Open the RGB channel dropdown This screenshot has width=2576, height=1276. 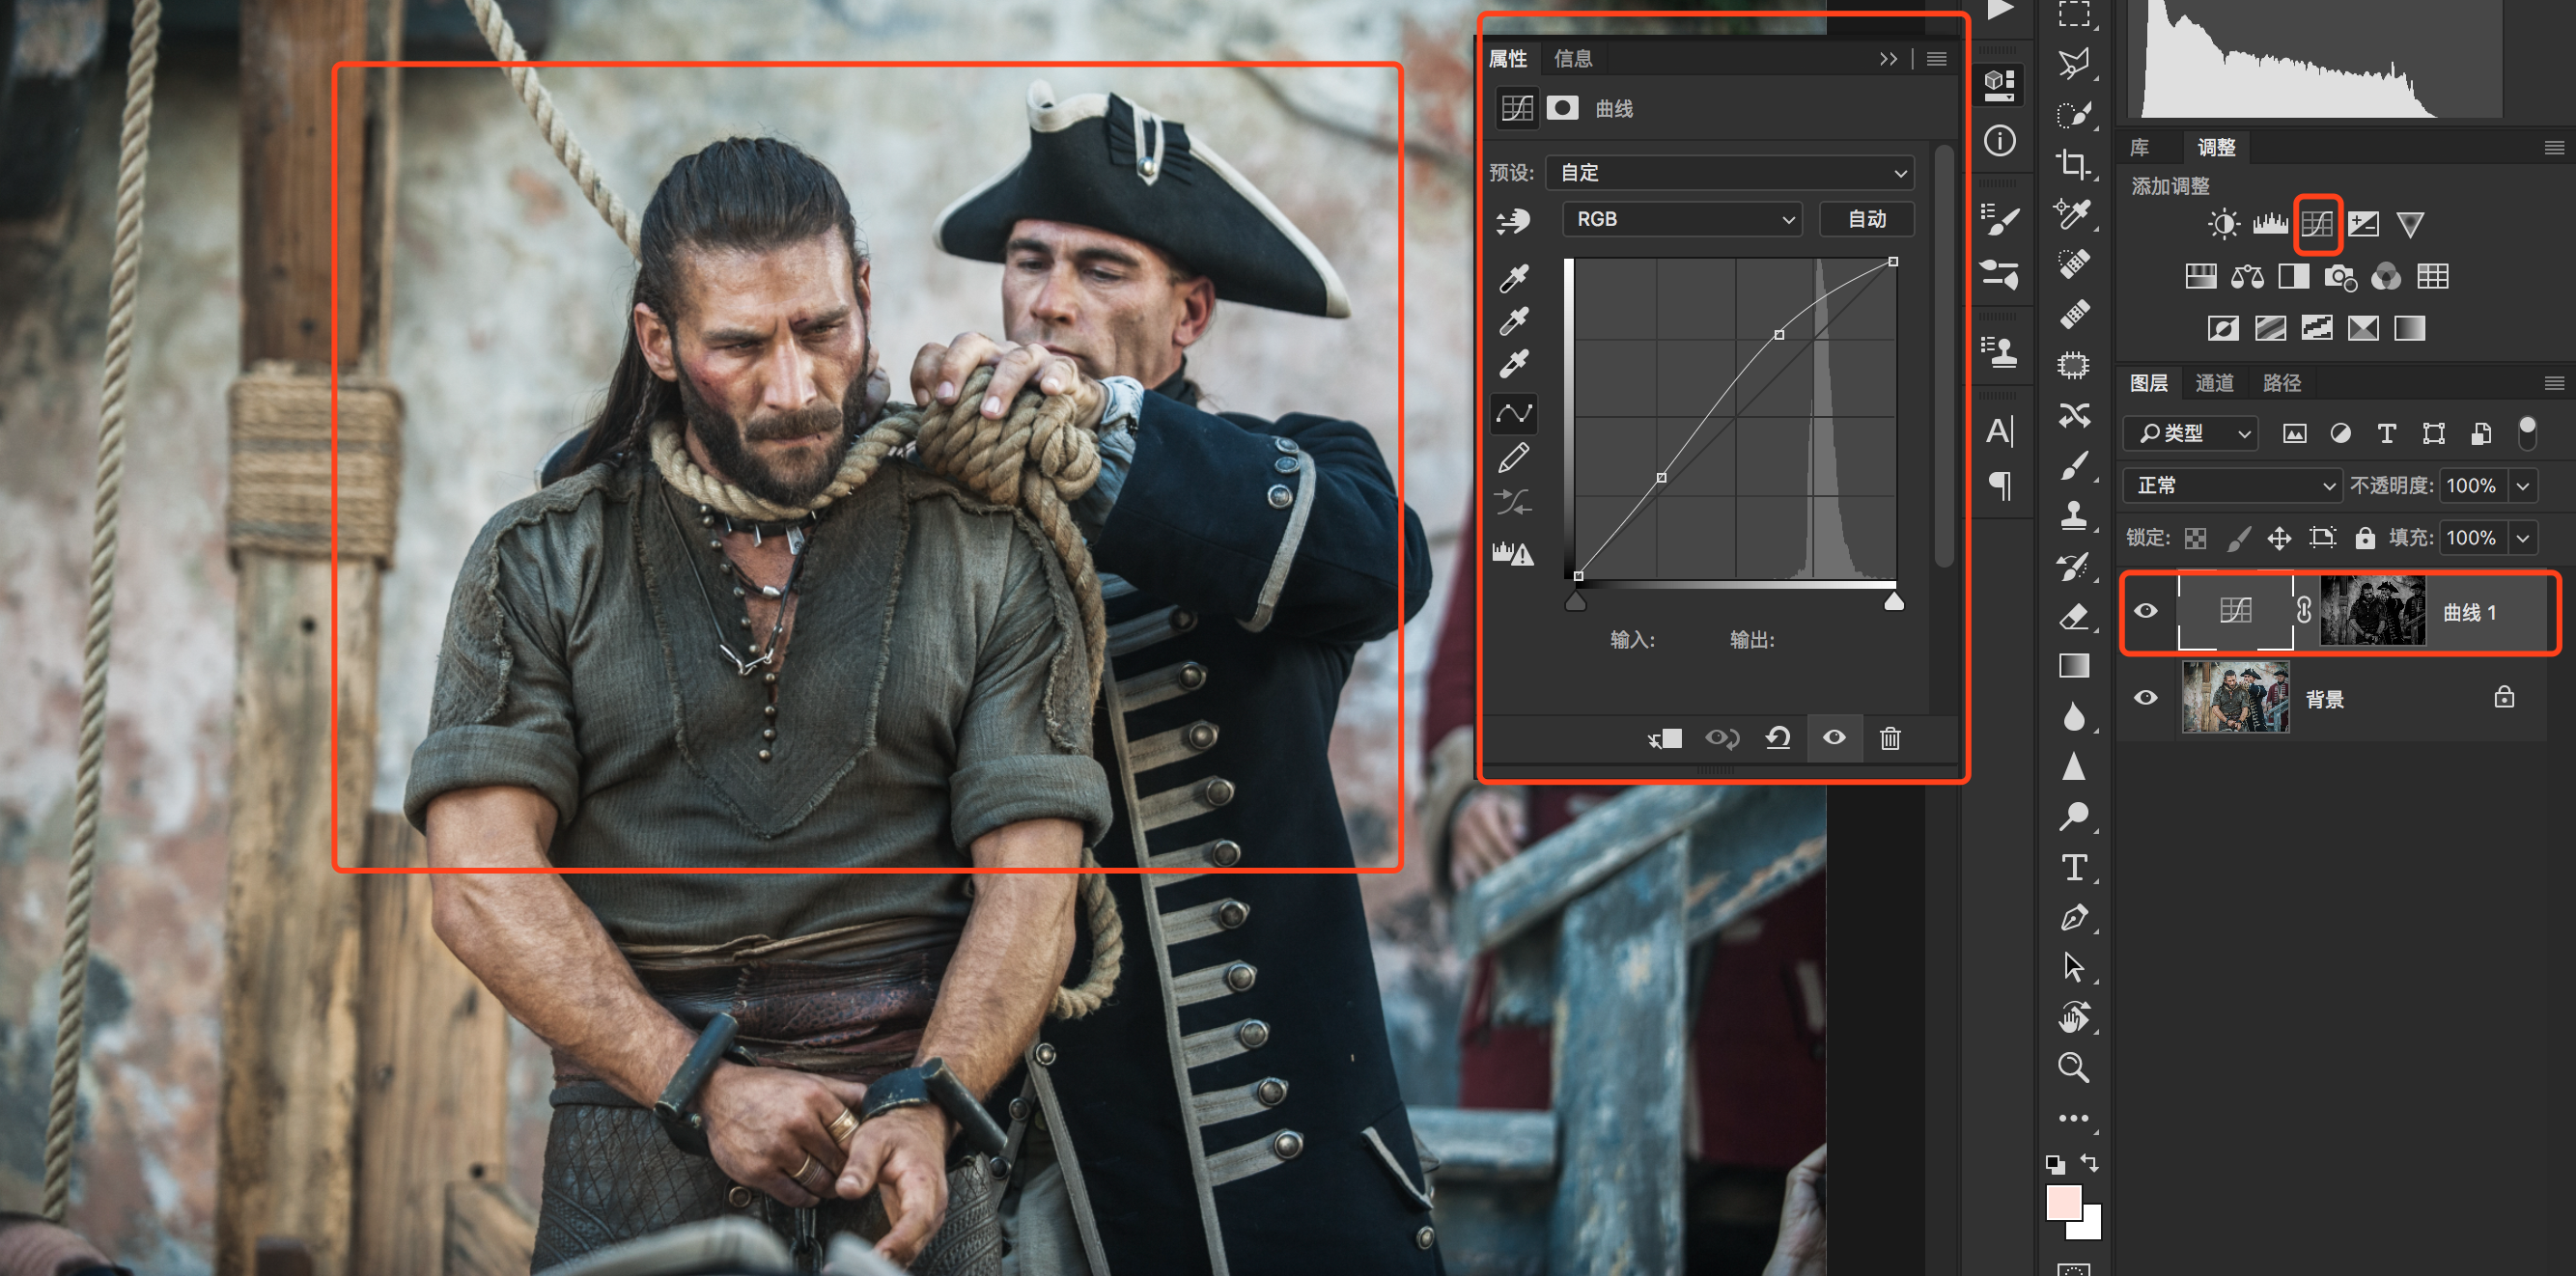point(1683,219)
